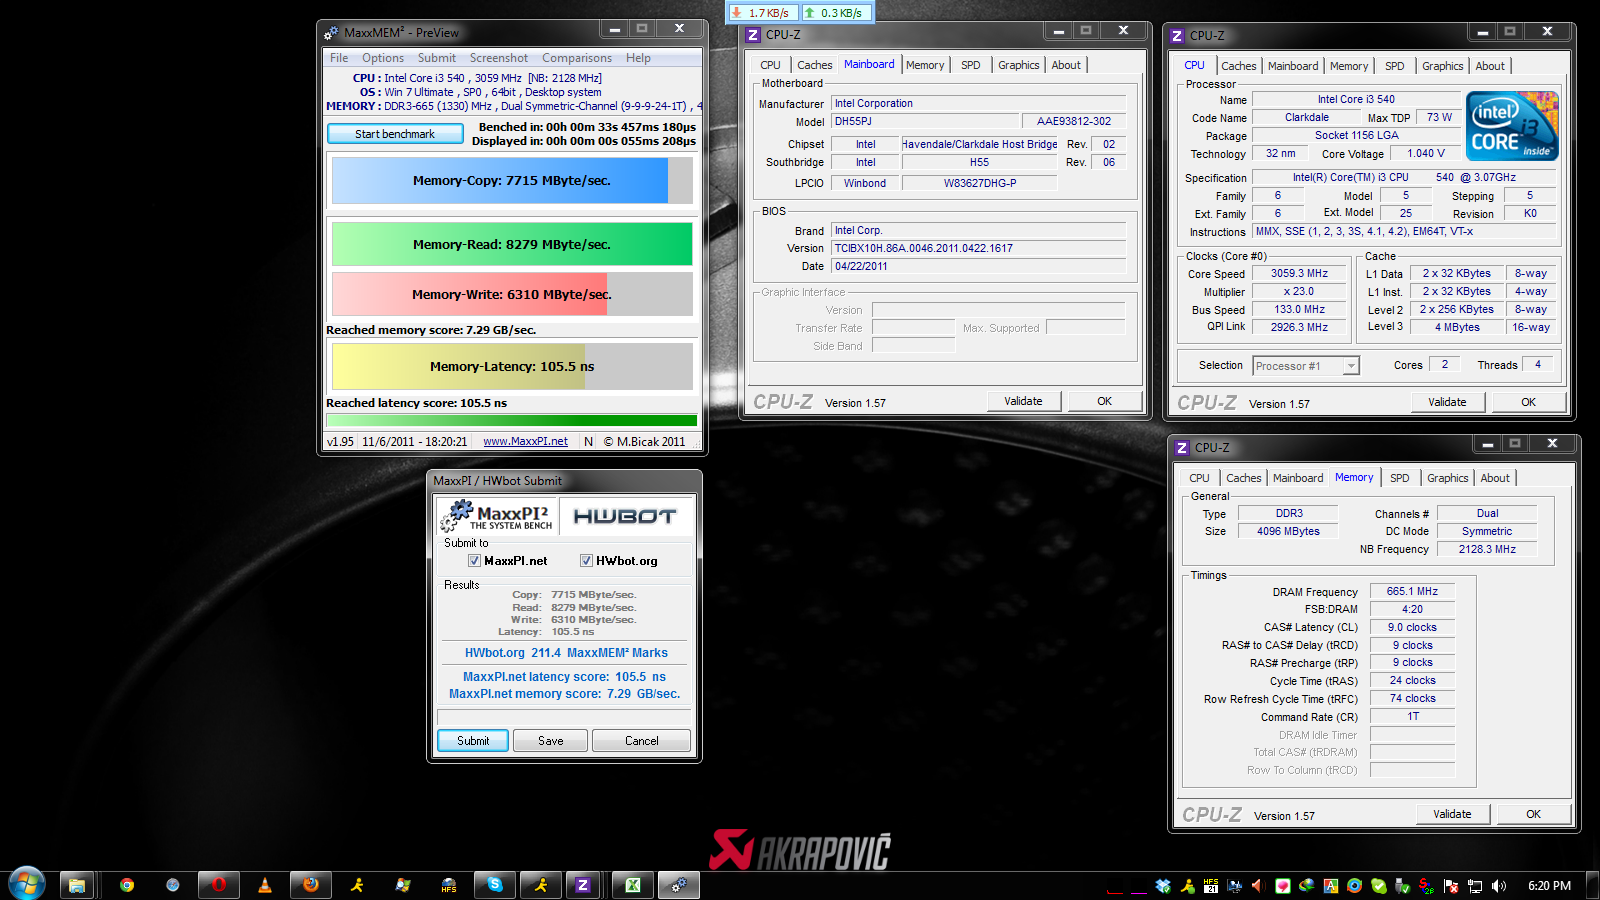Viewport: 1600px width, 900px height.
Task: Click the Safely Remove Hardware tray icon
Action: [x=1402, y=885]
